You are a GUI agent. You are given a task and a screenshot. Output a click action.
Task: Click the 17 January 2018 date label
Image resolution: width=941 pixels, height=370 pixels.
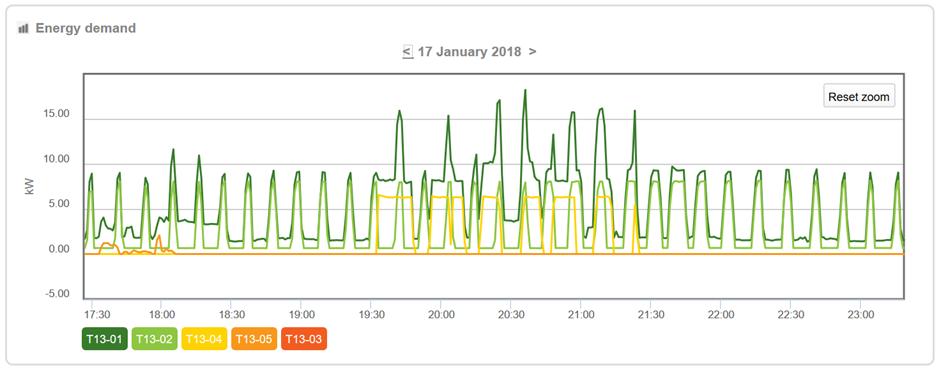[x=469, y=52]
